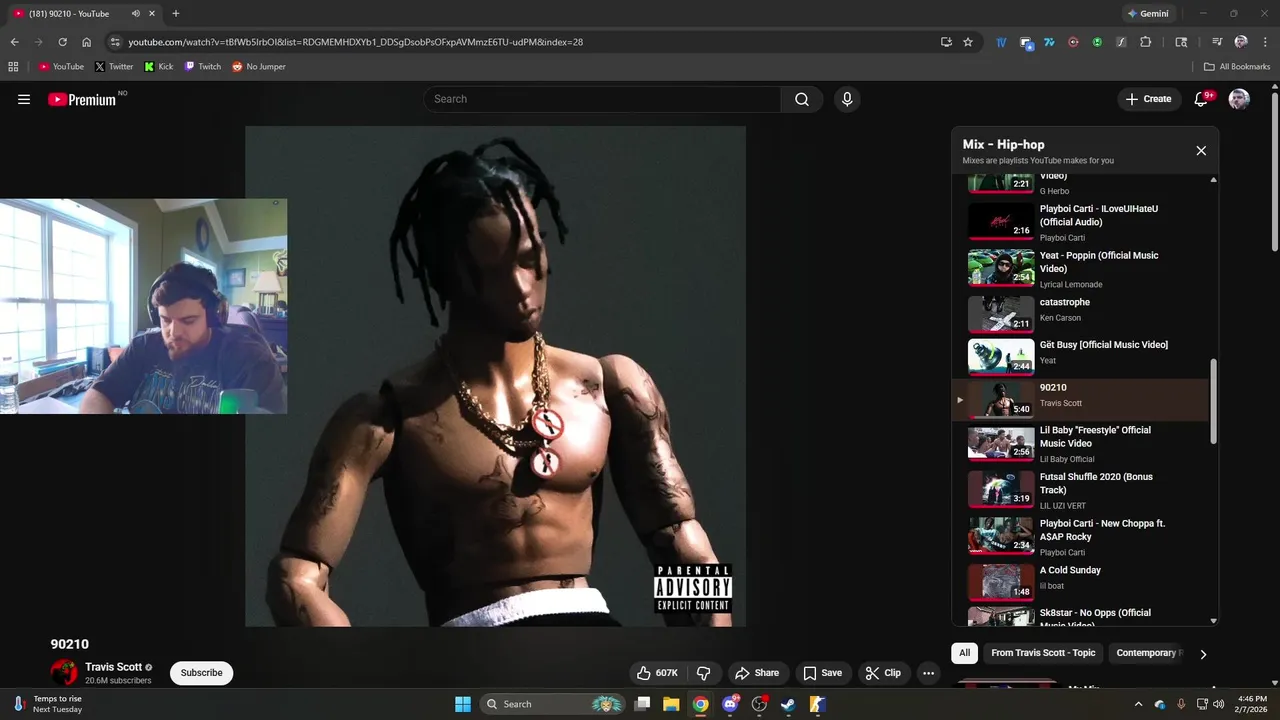Show hidden system tray icons
Image resolution: width=1280 pixels, height=720 pixels.
(1138, 704)
